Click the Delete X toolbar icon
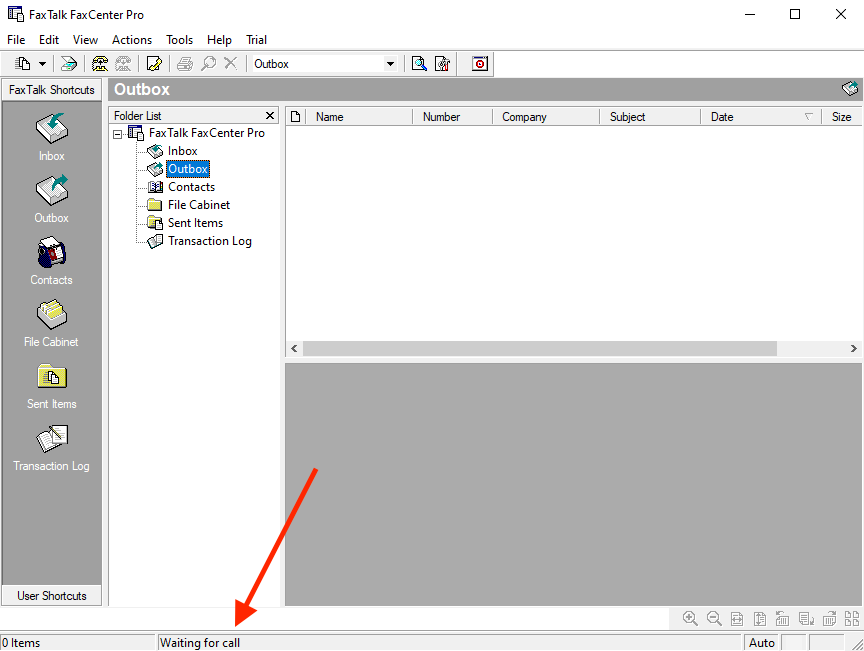864x651 pixels. point(230,64)
